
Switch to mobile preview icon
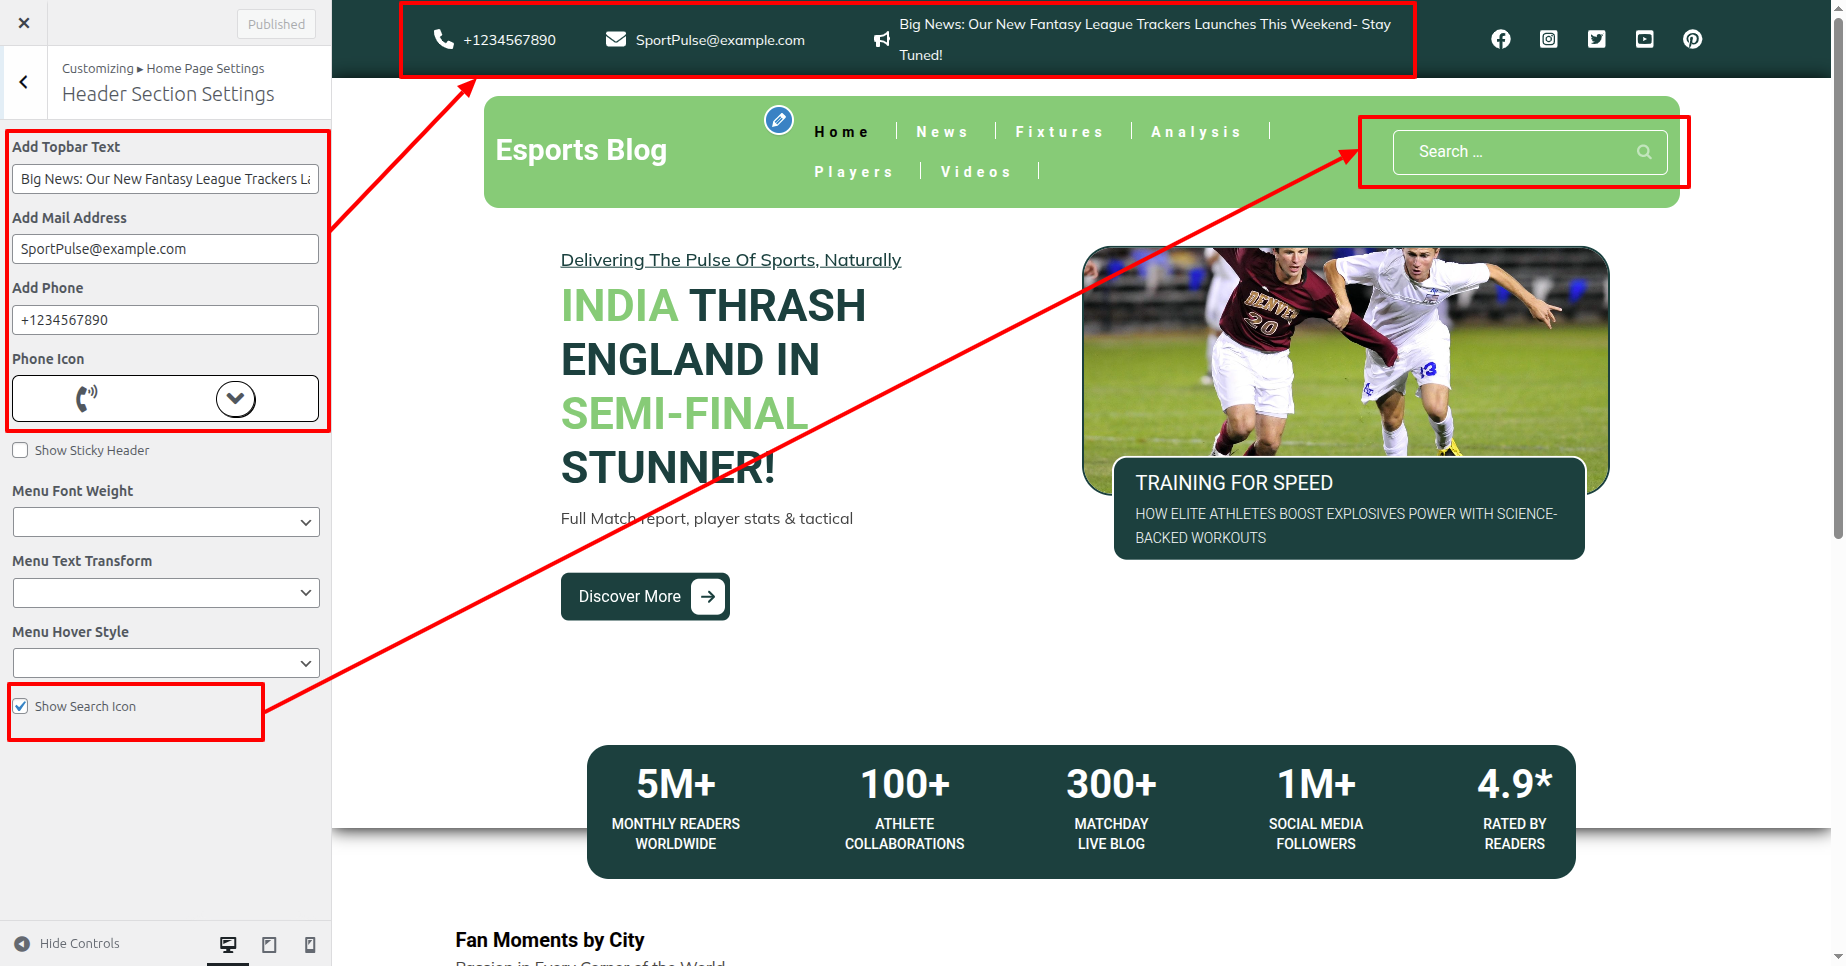pyautogui.click(x=310, y=944)
